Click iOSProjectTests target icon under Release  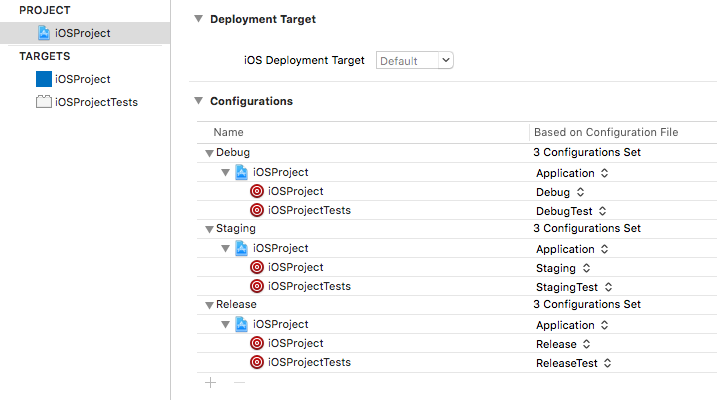coord(257,362)
